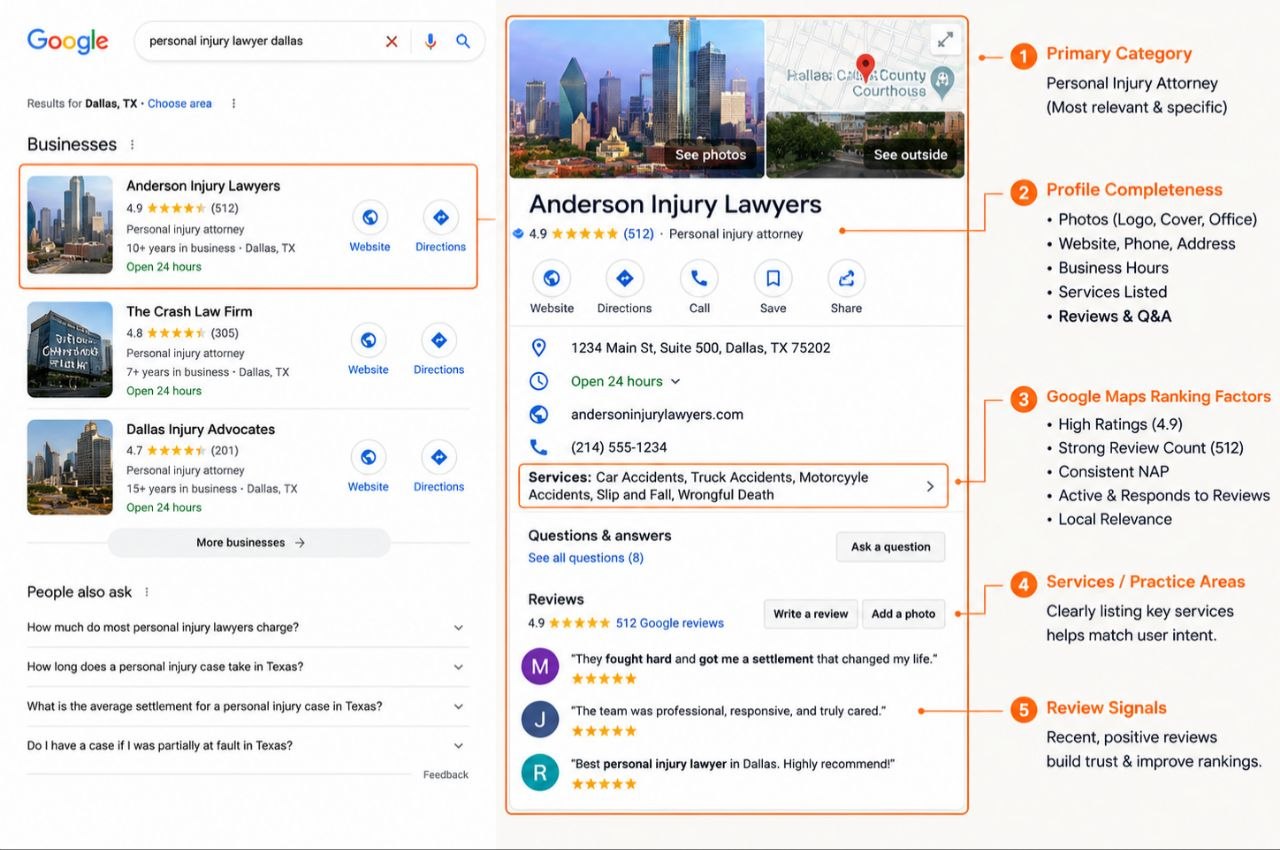Expand the photo panel with expand icon

click(945, 40)
